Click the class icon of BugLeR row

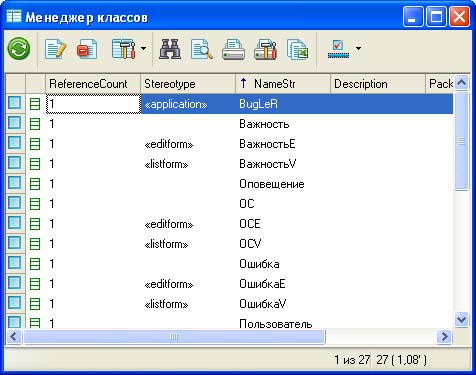click(x=35, y=104)
